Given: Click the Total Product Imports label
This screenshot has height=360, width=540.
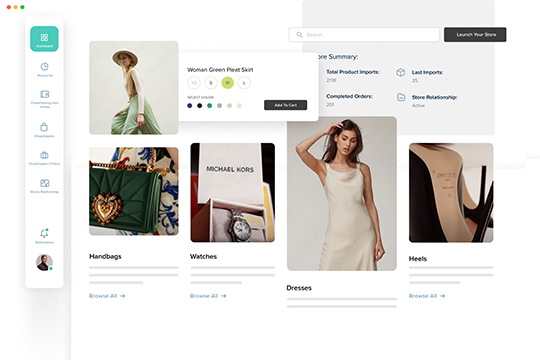Looking at the screenshot, I should coord(353,72).
